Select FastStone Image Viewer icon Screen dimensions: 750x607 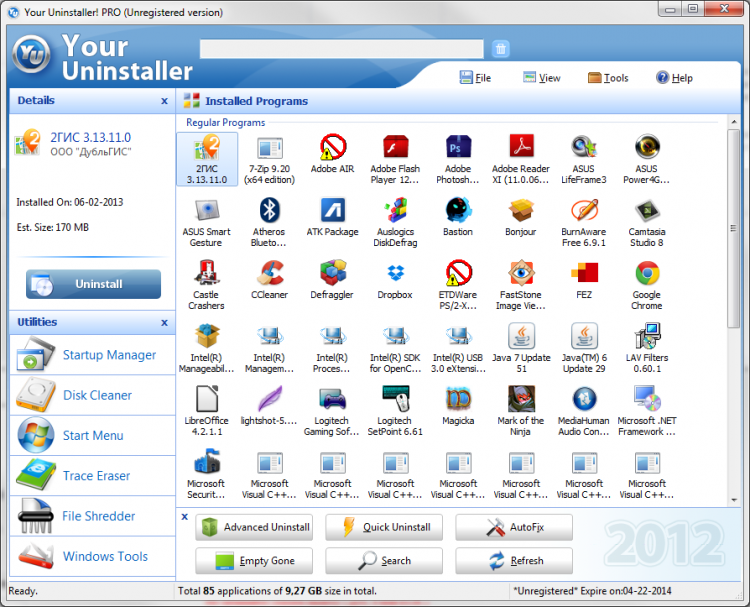click(521, 273)
